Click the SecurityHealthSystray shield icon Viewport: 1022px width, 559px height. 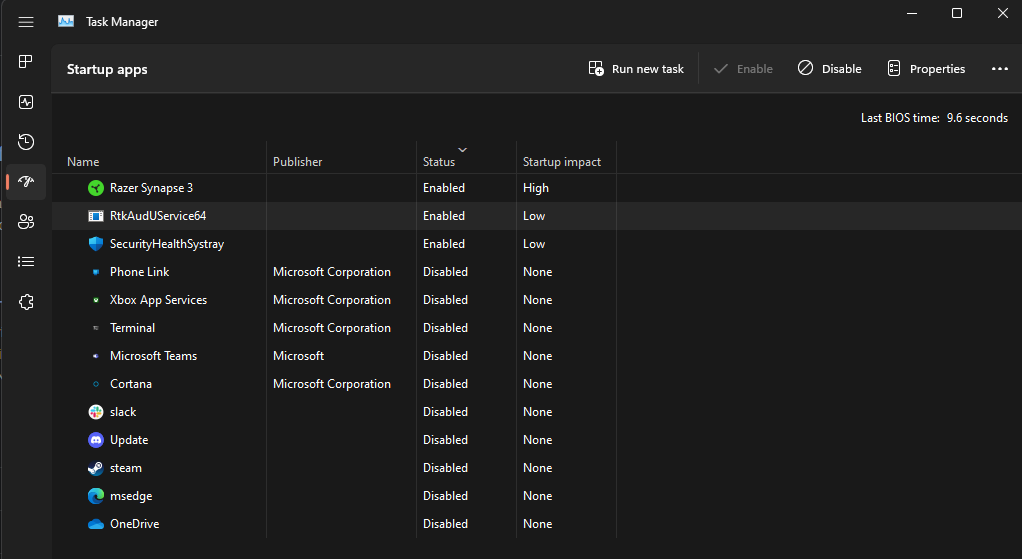point(96,244)
